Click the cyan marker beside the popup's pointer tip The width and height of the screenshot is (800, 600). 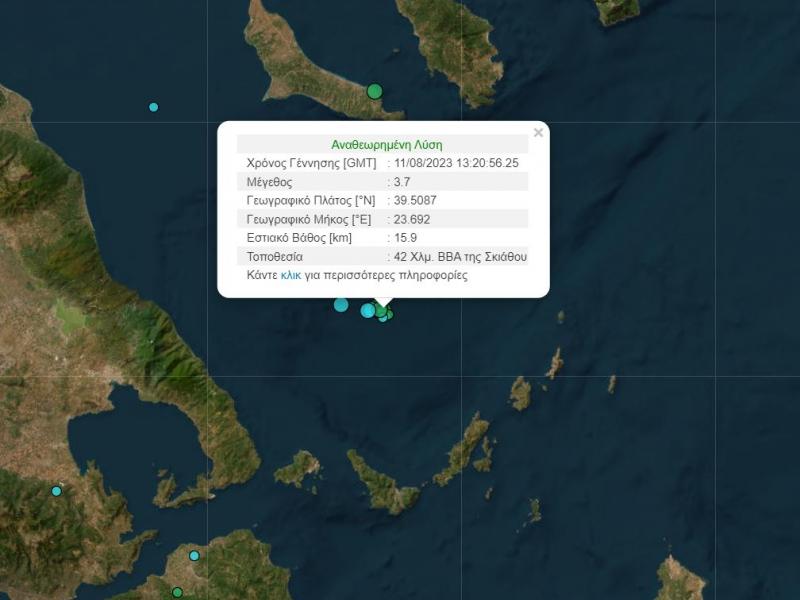(367, 310)
